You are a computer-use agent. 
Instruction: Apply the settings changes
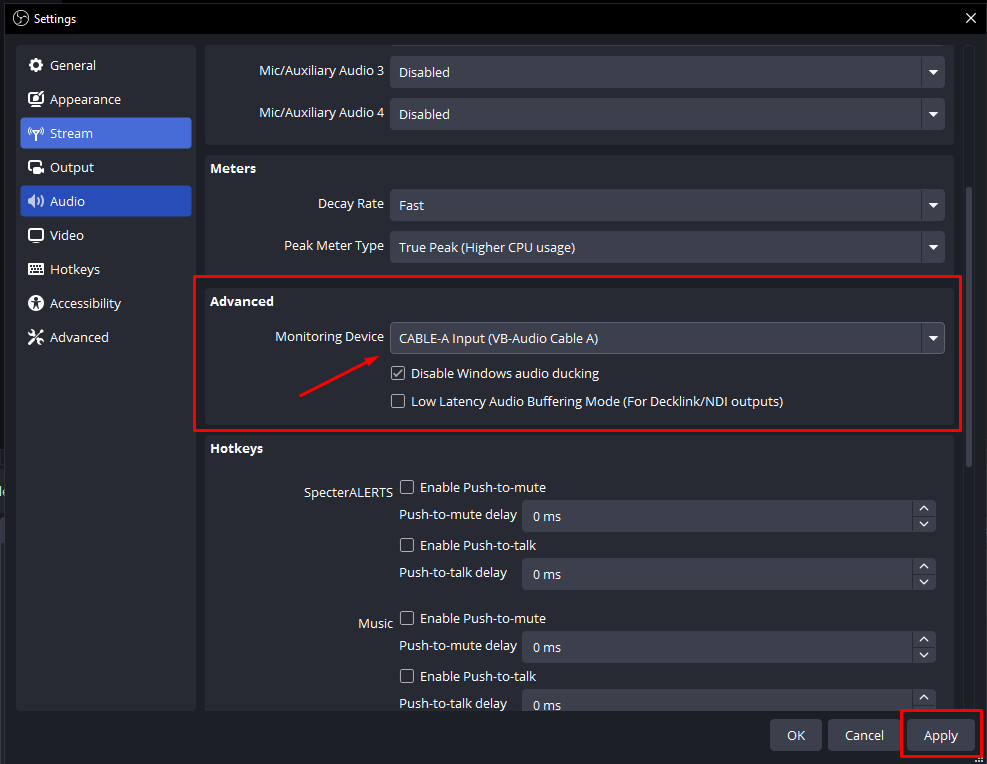(x=940, y=736)
